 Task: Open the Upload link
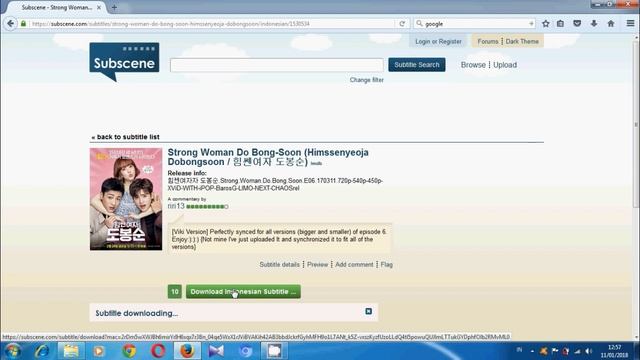[x=505, y=65]
